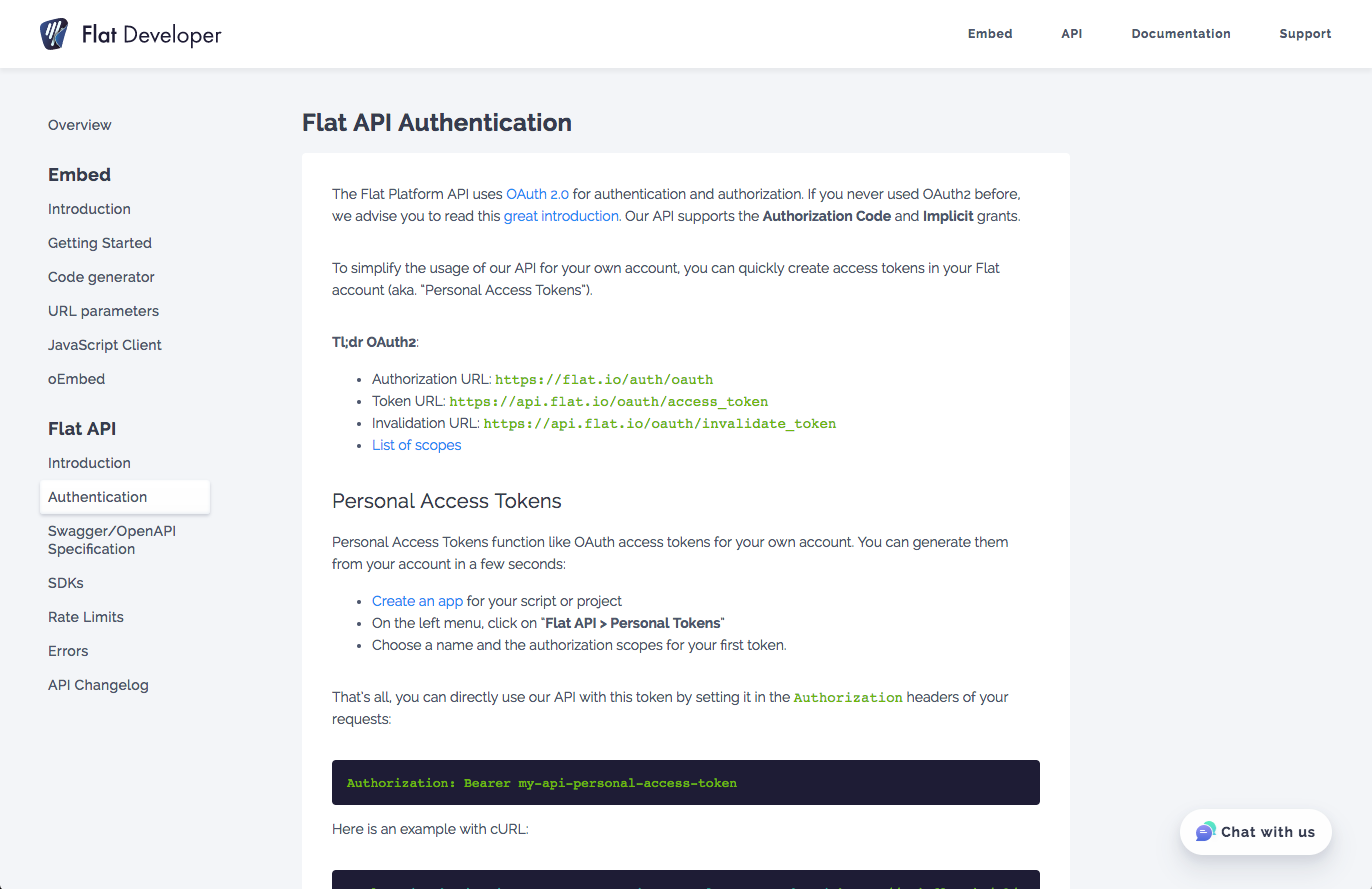The image size is (1372, 889).
Task: Click the bold Implicit grant text
Action: (x=947, y=216)
